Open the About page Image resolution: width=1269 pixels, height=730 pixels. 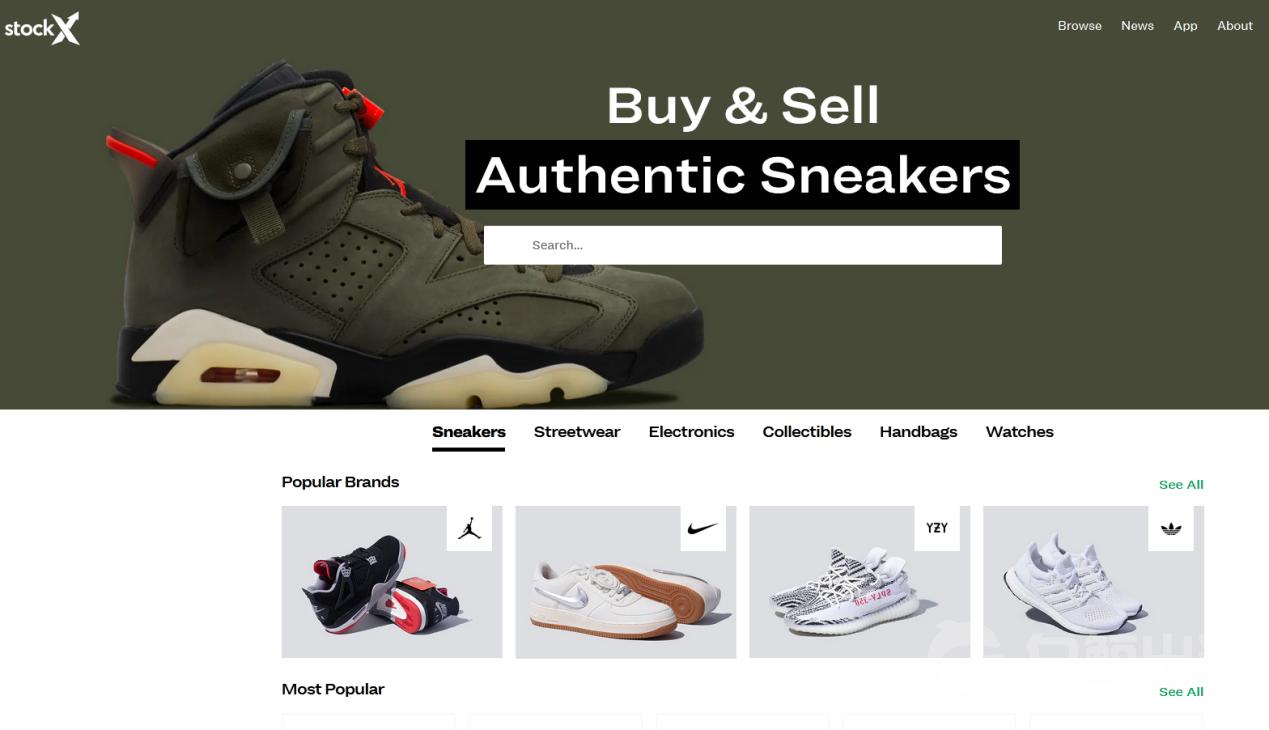pyautogui.click(x=1235, y=26)
